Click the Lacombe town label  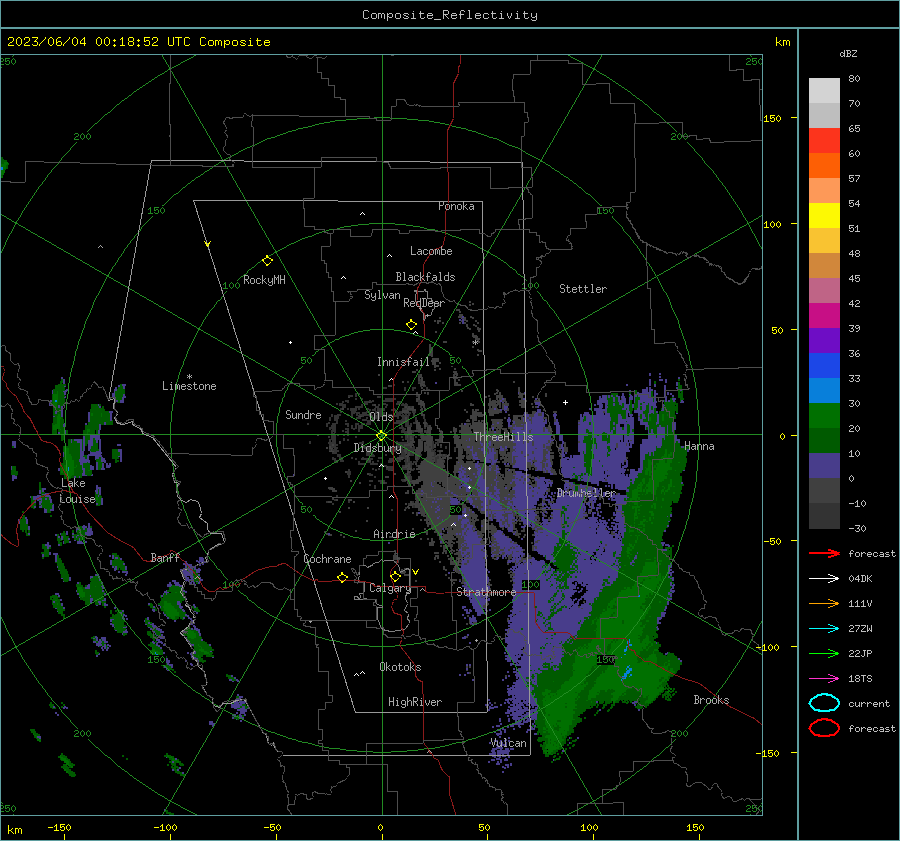[x=431, y=251]
